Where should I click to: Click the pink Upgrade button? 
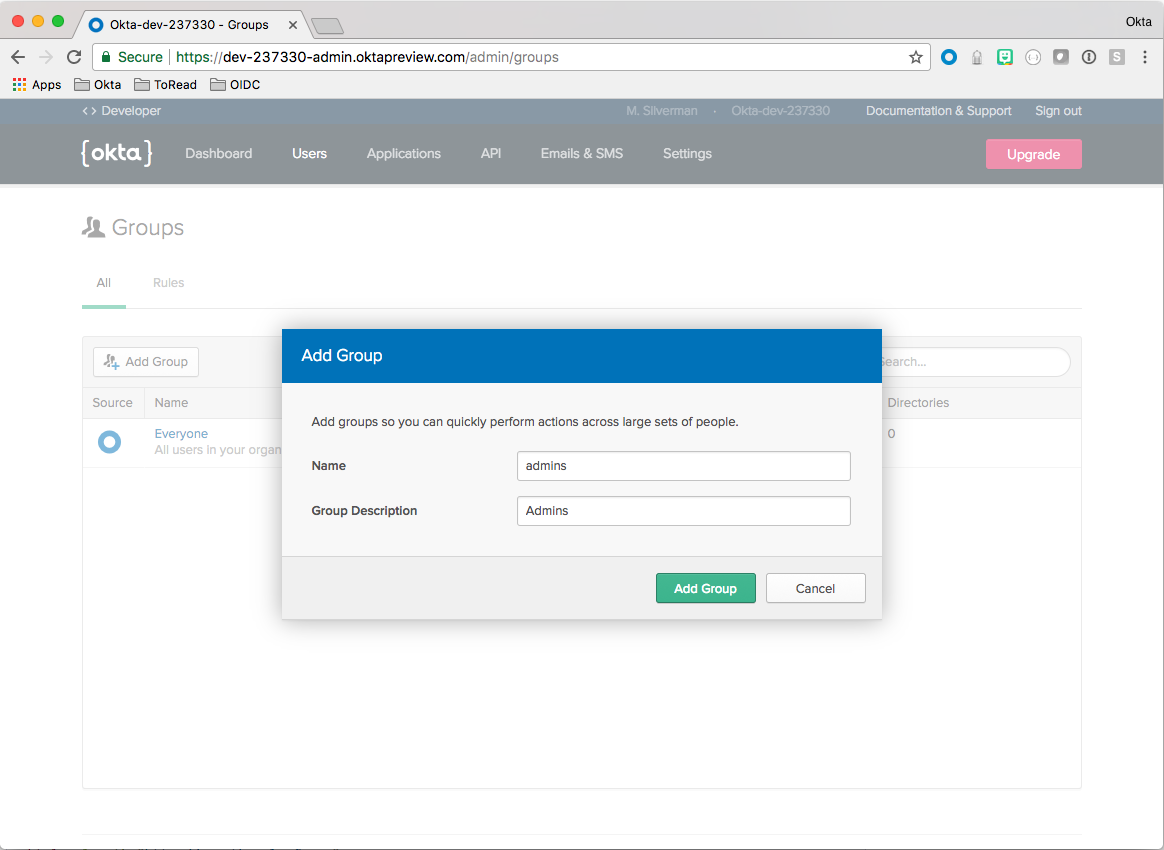1033,154
